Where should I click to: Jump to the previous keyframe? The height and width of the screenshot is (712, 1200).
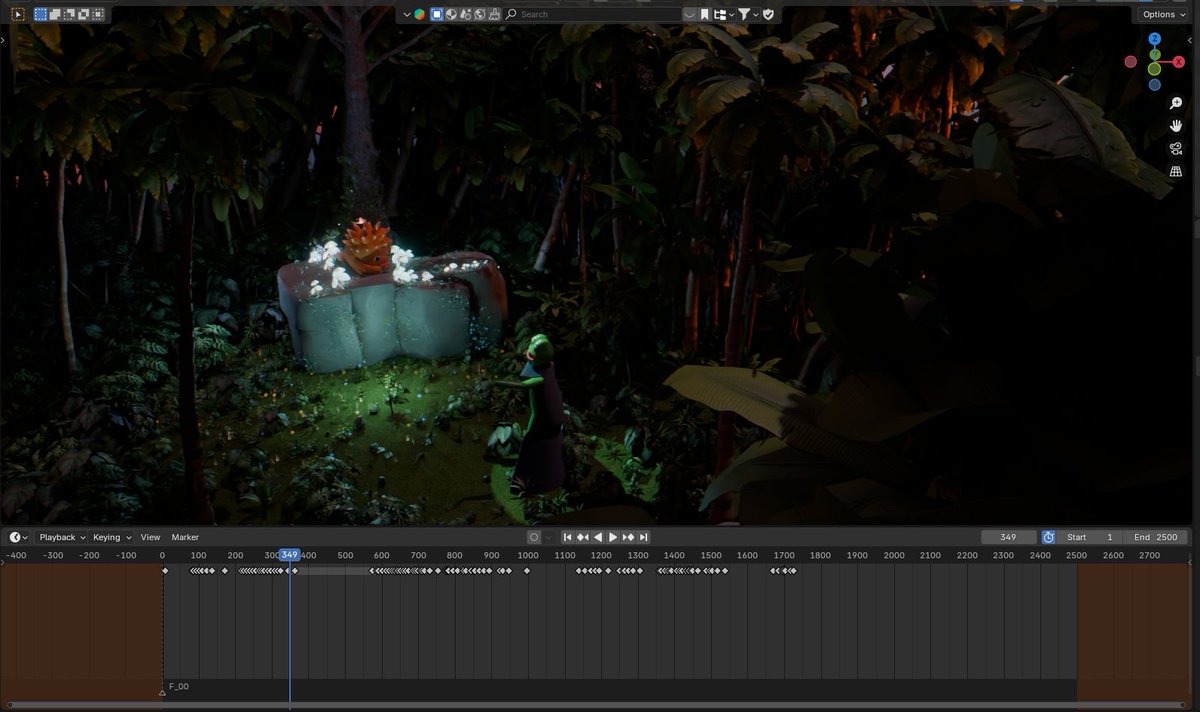pyautogui.click(x=583, y=537)
